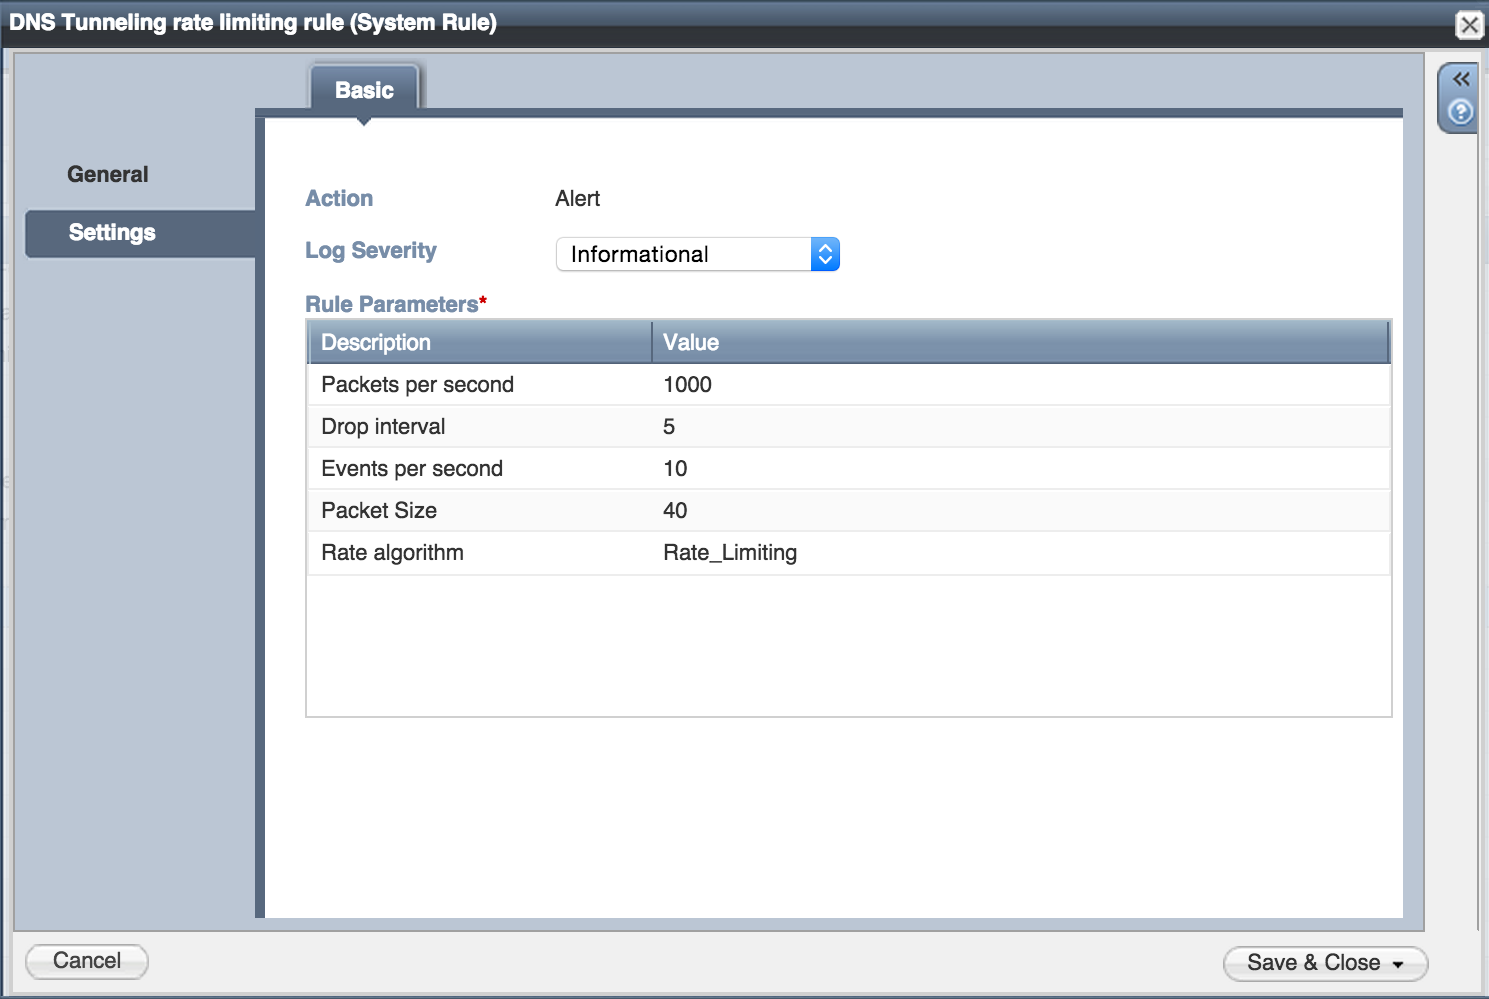
Task: Click the Packet Size value 40
Action: click(675, 511)
